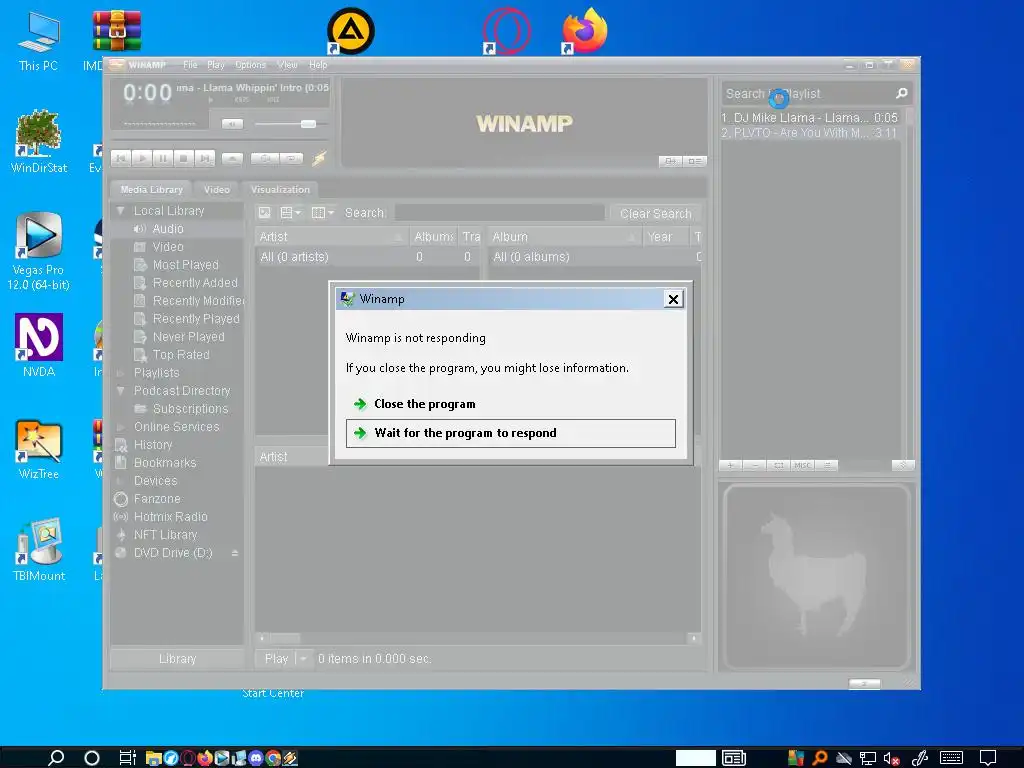Viewport: 1024px width, 768px height.
Task: Eject the DVD Drive (D:)
Action: (234, 552)
